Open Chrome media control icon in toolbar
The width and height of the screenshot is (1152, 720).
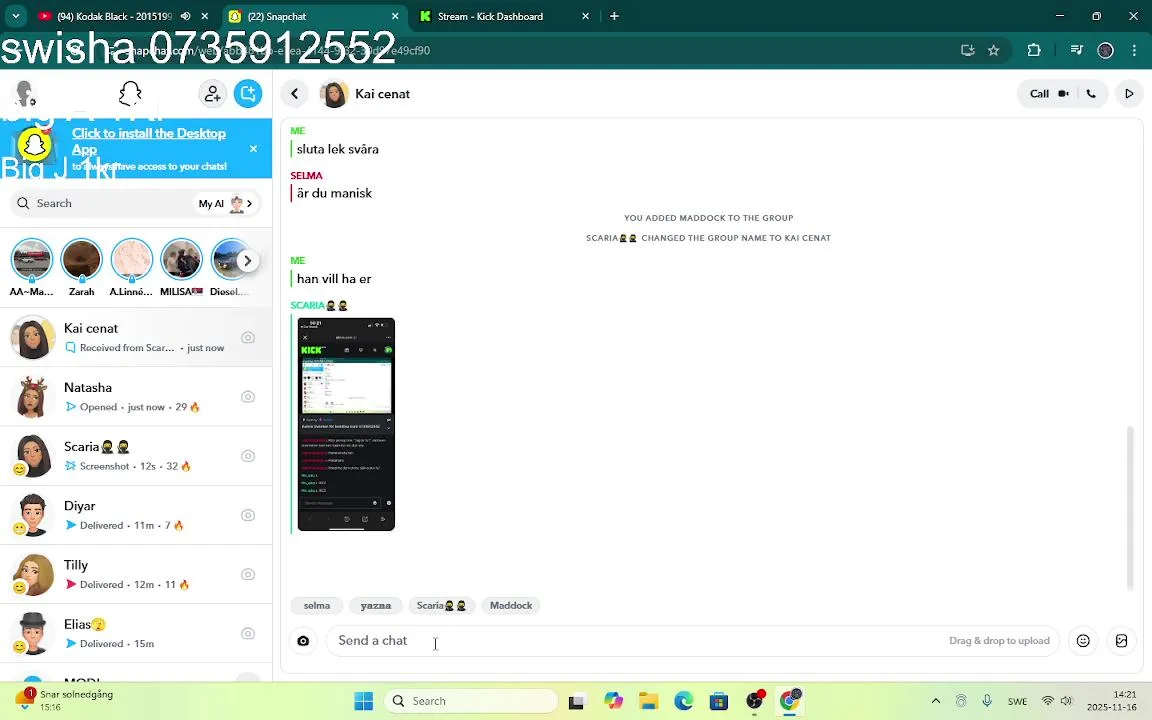pyautogui.click(x=1076, y=51)
